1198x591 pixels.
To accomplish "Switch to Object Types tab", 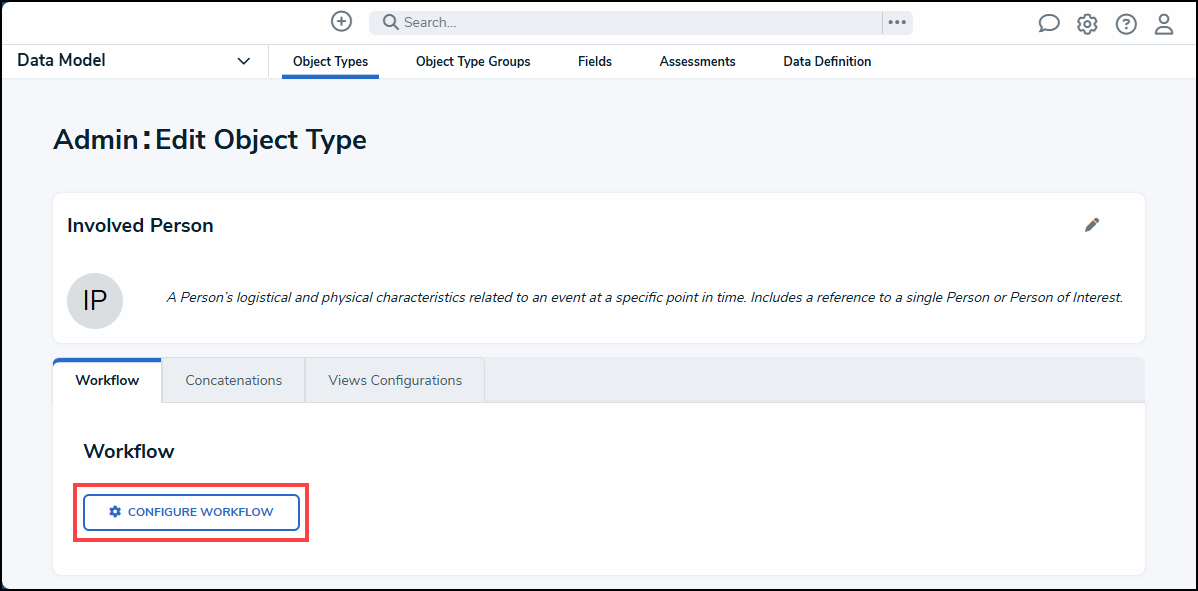I will click(330, 62).
